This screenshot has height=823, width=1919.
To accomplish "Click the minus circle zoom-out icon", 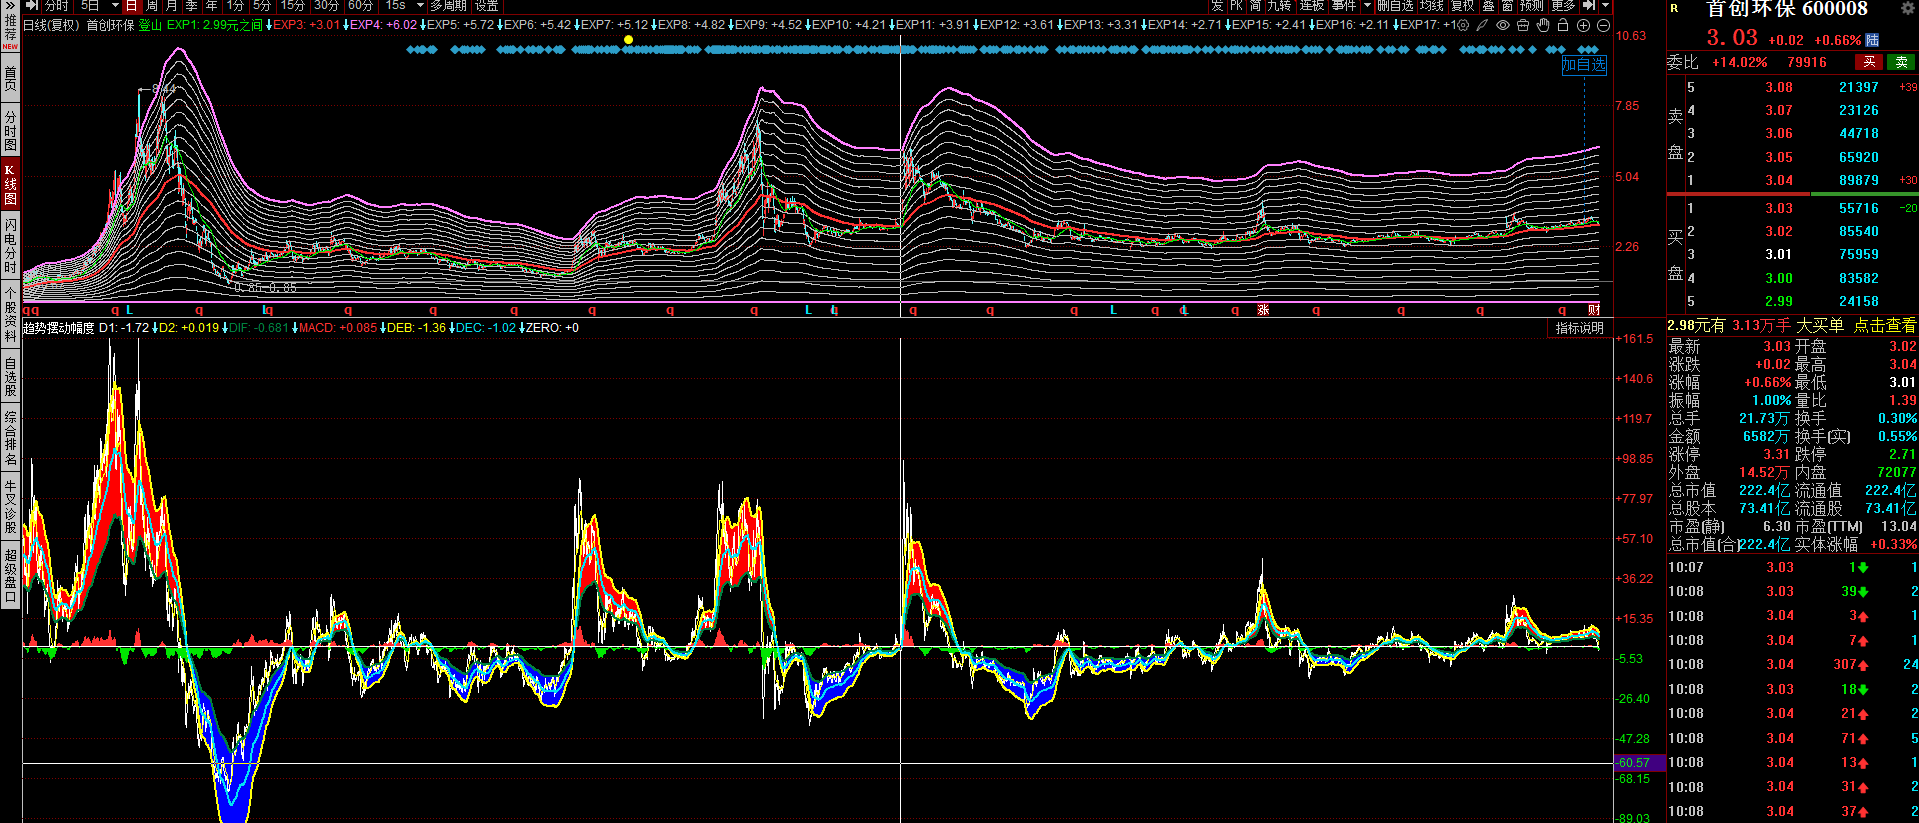I will (x=1603, y=25).
